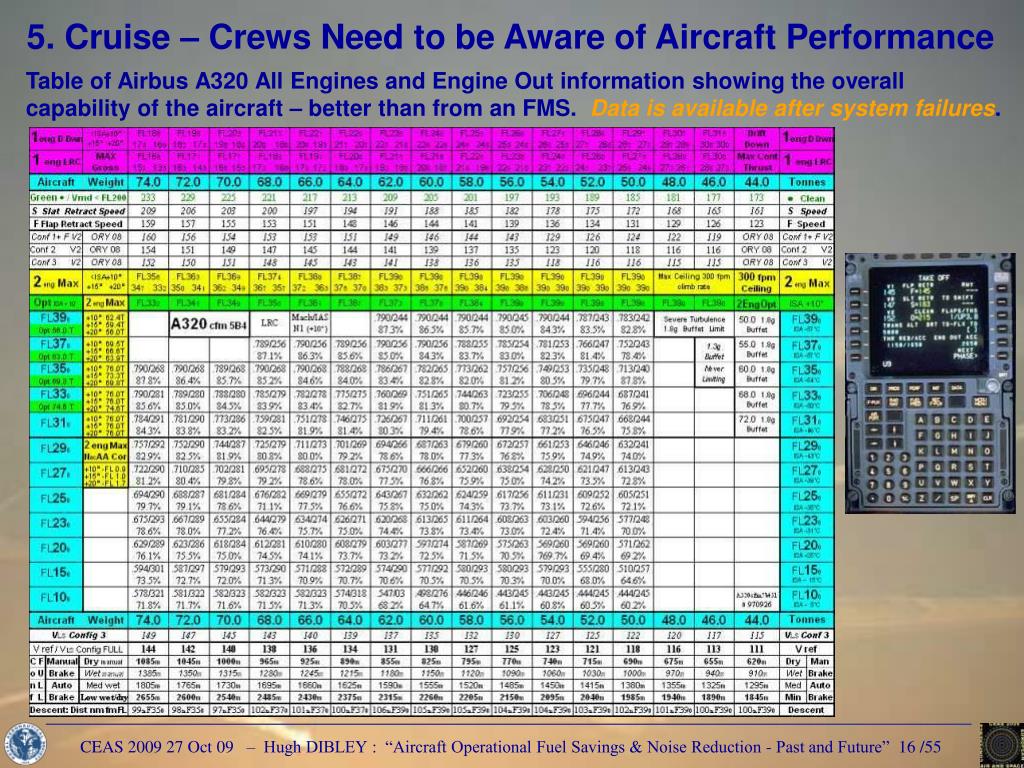Select the 'A320 cfm 5B4' cell
The image size is (1024, 768).
coord(208,324)
